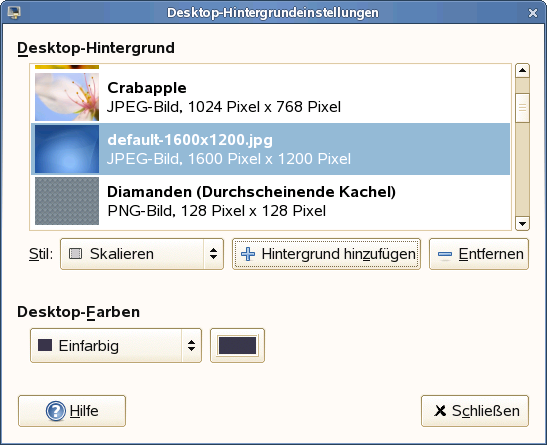547x445 pixels.
Task: Open the Einfarbig color mode dropdown
Action: (116, 346)
